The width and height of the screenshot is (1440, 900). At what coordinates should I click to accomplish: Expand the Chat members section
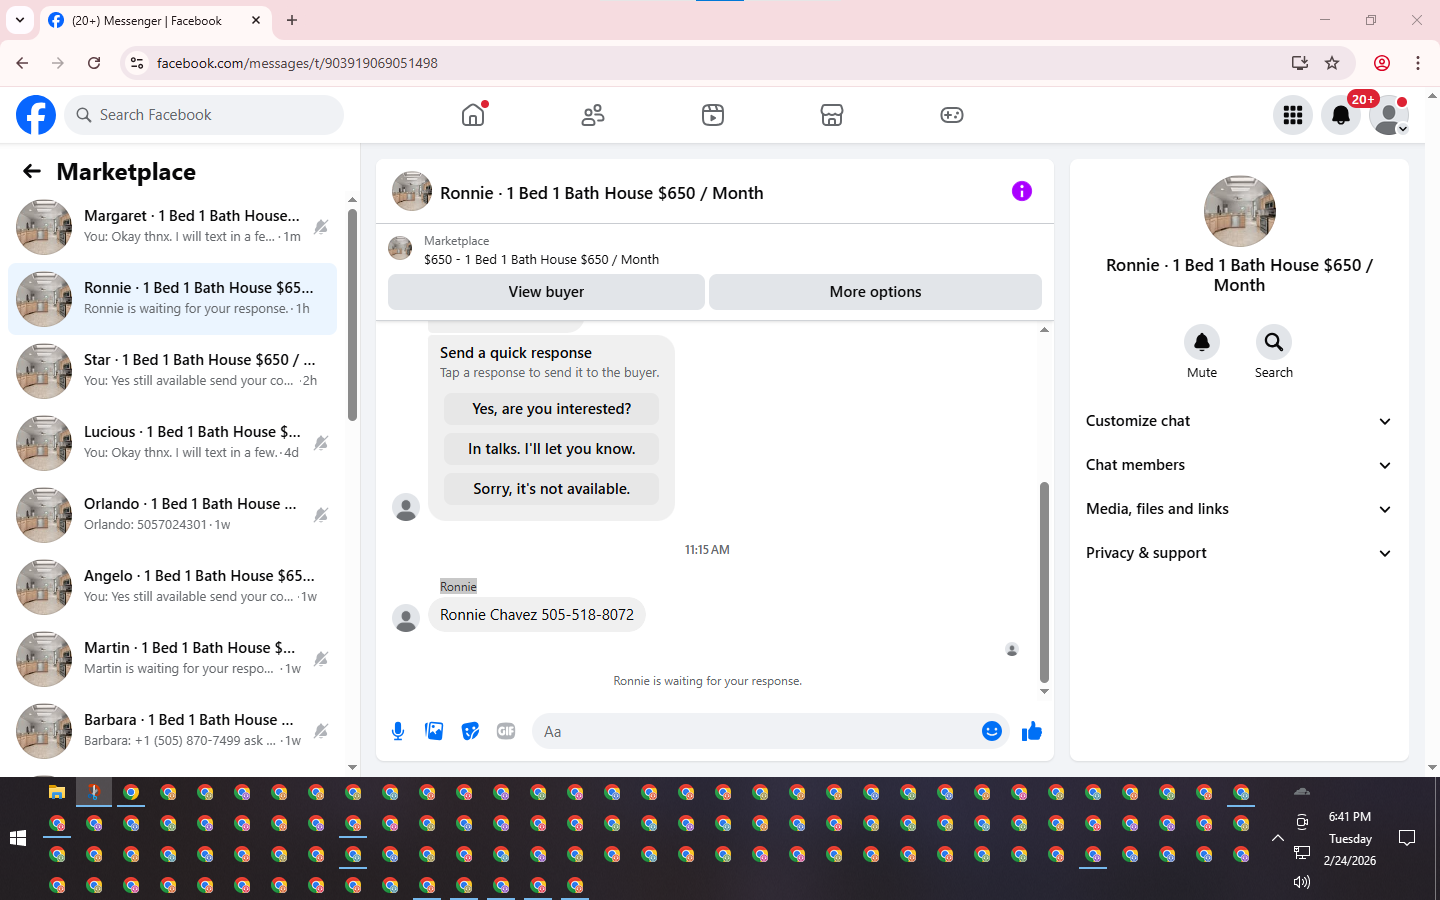coord(1239,465)
